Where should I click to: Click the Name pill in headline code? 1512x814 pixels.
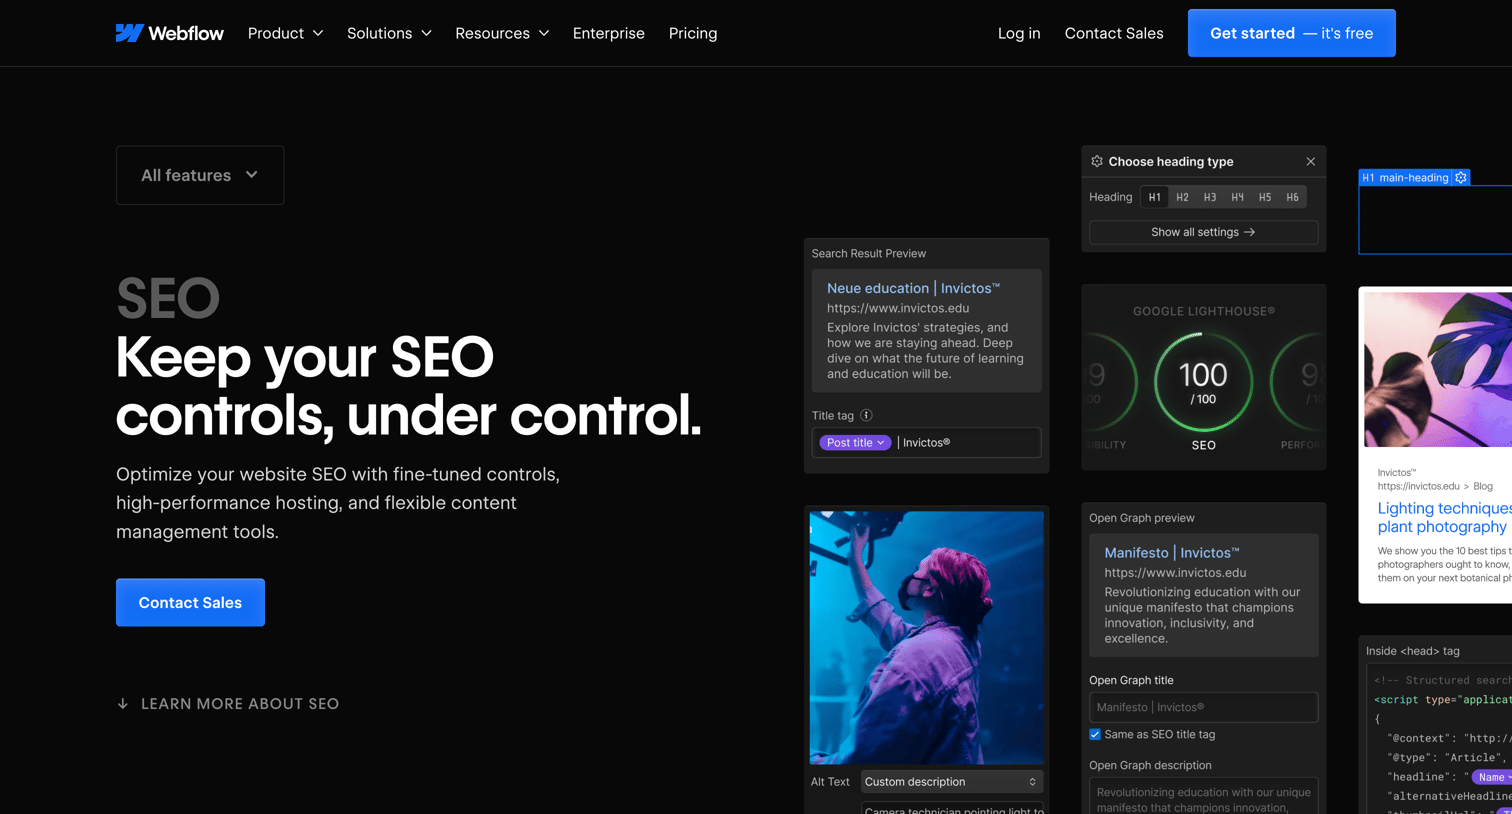tap(1491, 777)
